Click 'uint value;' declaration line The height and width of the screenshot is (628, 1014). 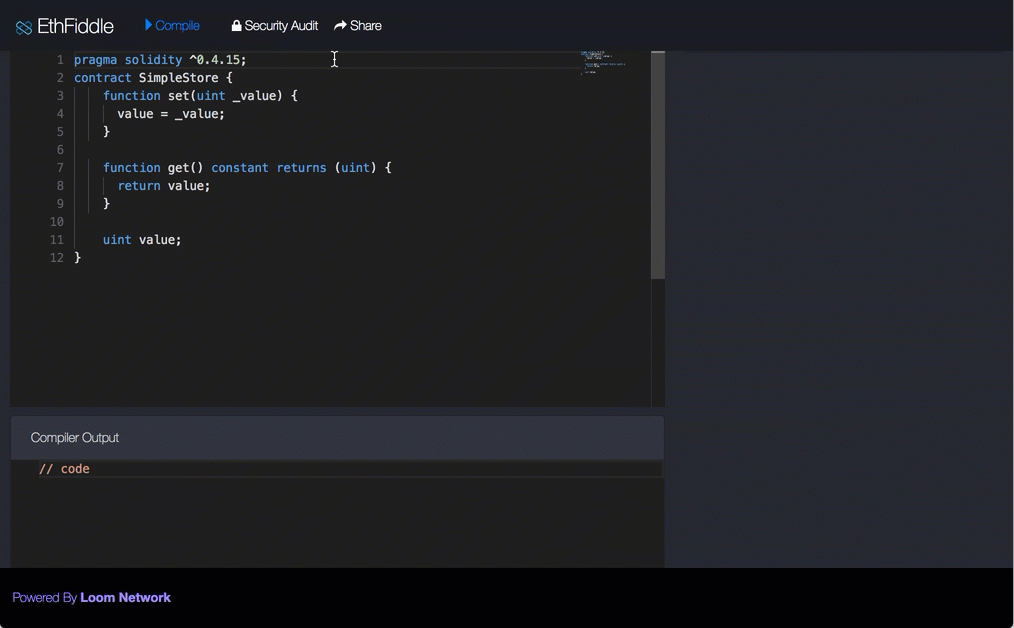pyautogui.click(x=142, y=240)
